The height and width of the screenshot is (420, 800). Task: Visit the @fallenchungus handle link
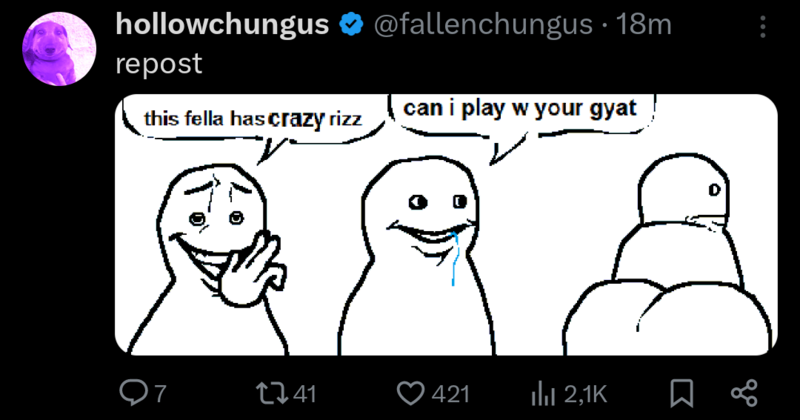(x=483, y=24)
